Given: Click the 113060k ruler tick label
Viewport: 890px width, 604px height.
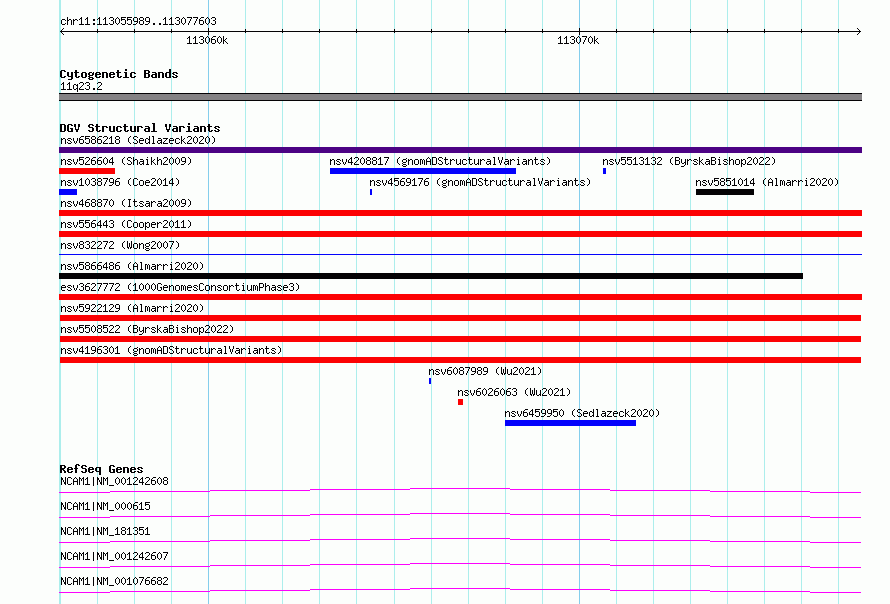Looking at the screenshot, I should 207,40.
